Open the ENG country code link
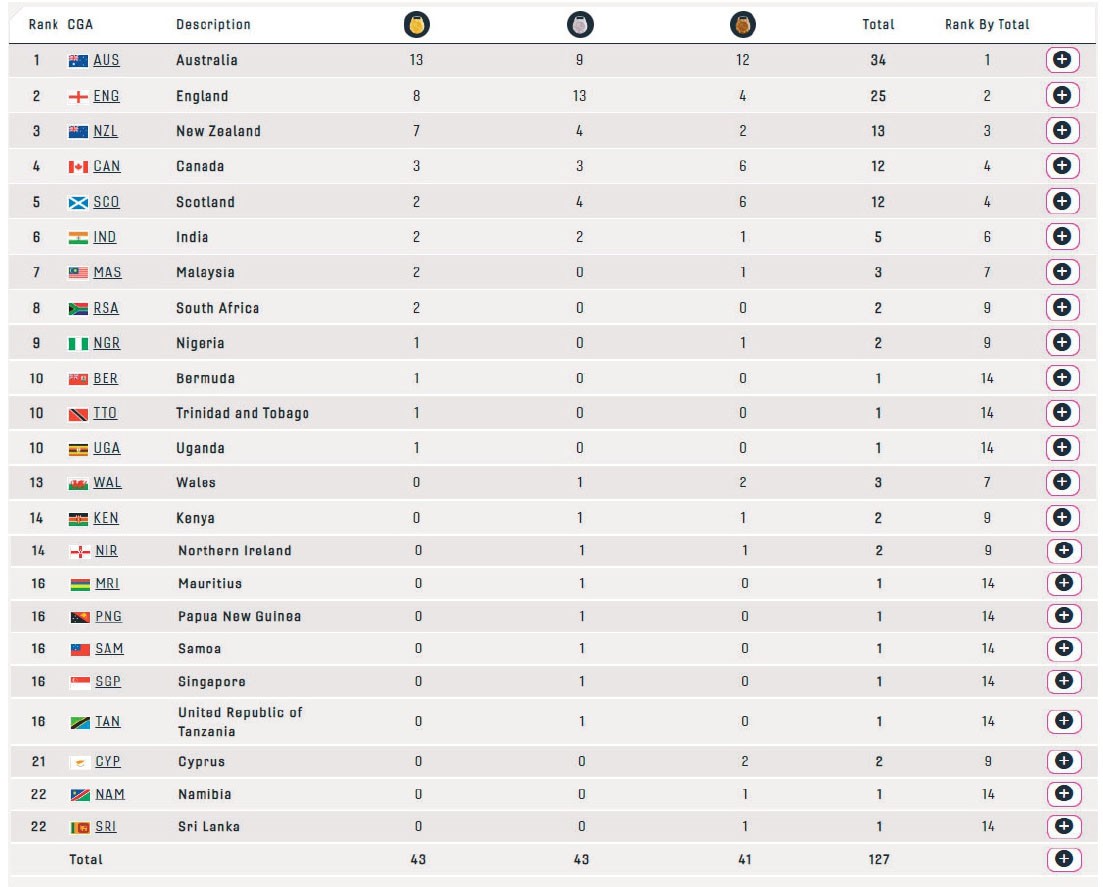The image size is (1103, 887). click(106, 97)
